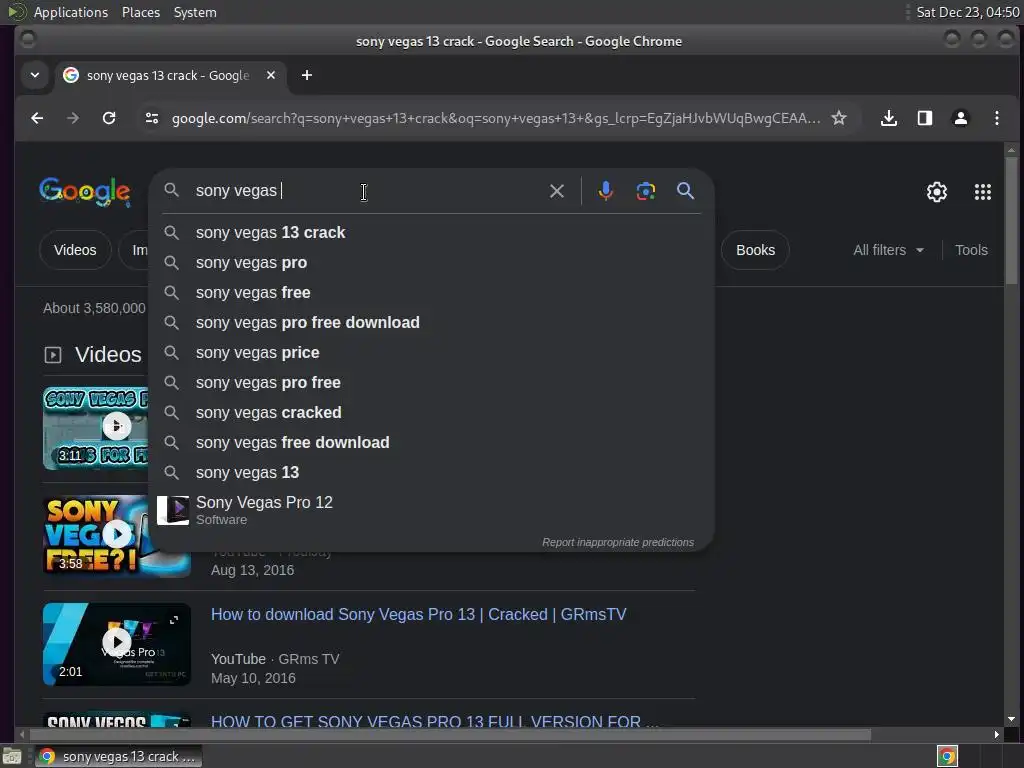Open the tab search dropdown chevron
This screenshot has width=1024, height=768.
[x=35, y=75]
